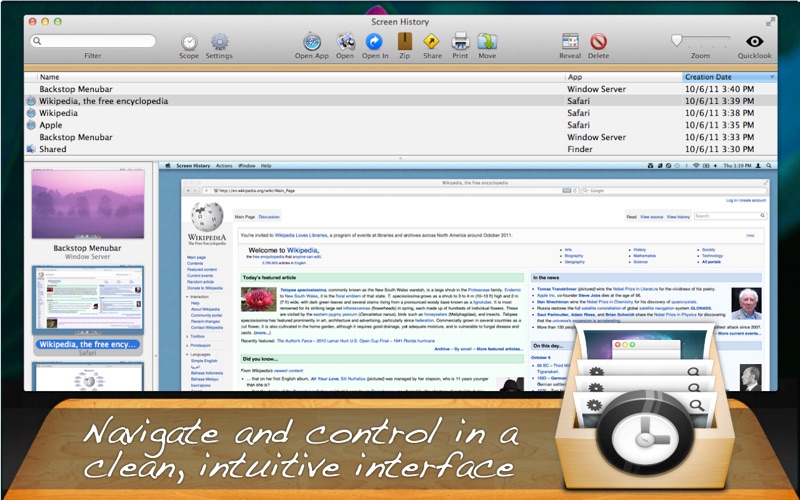Open the Main Page tab in Wikipedia preview

(244, 217)
